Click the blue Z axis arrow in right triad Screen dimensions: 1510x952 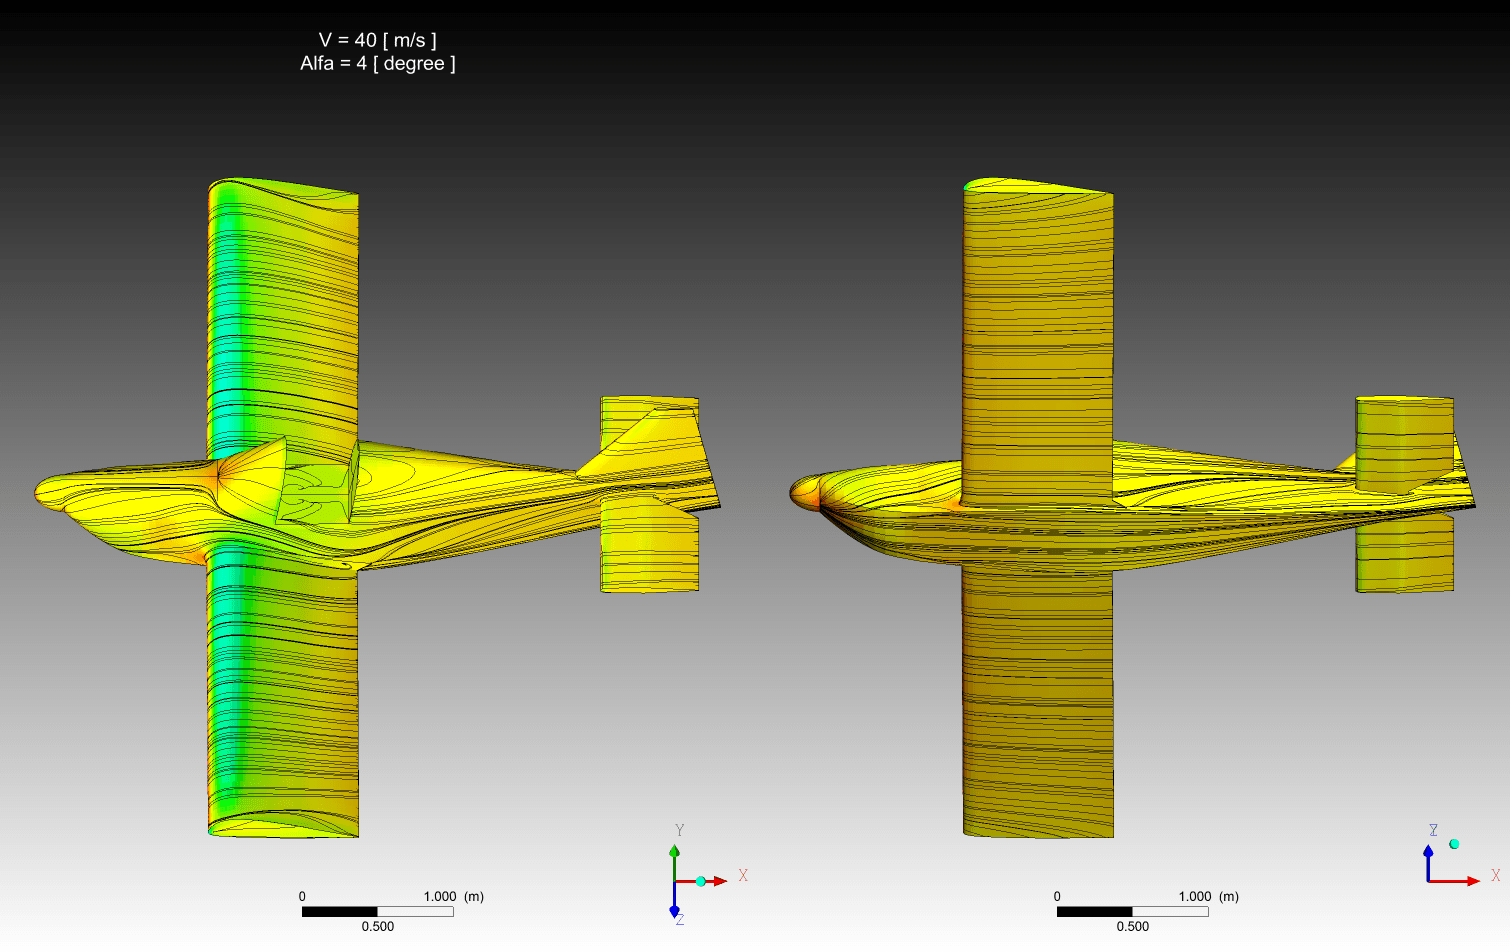click(x=1428, y=853)
